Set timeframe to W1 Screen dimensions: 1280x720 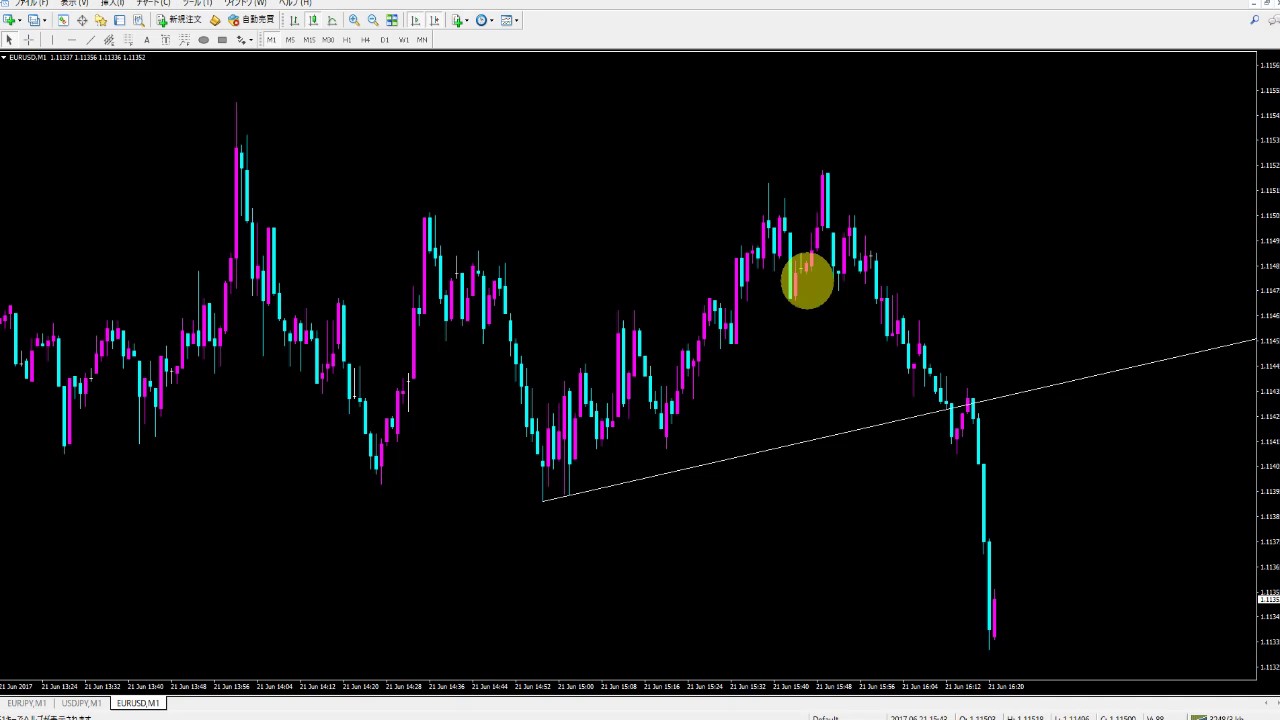point(404,40)
